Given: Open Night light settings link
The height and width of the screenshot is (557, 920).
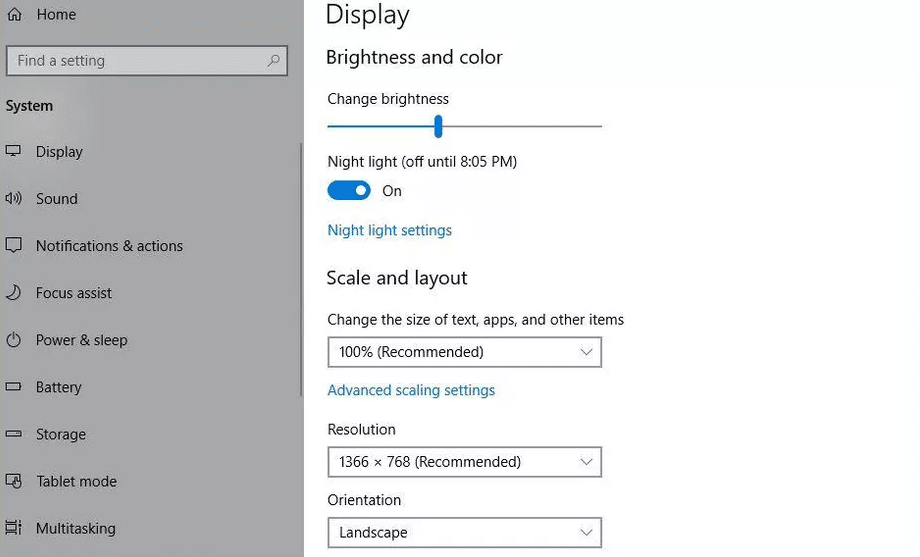Looking at the screenshot, I should 390,230.
